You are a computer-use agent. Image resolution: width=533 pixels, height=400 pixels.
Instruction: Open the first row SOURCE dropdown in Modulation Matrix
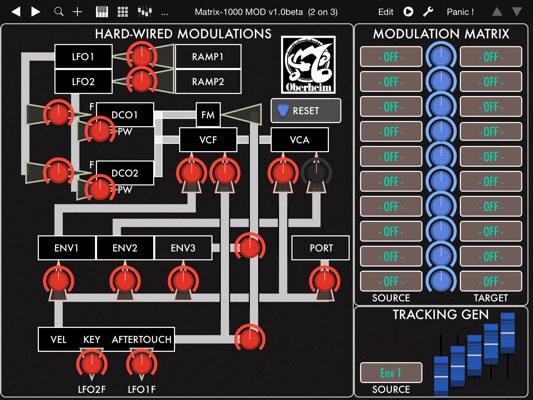click(x=391, y=57)
